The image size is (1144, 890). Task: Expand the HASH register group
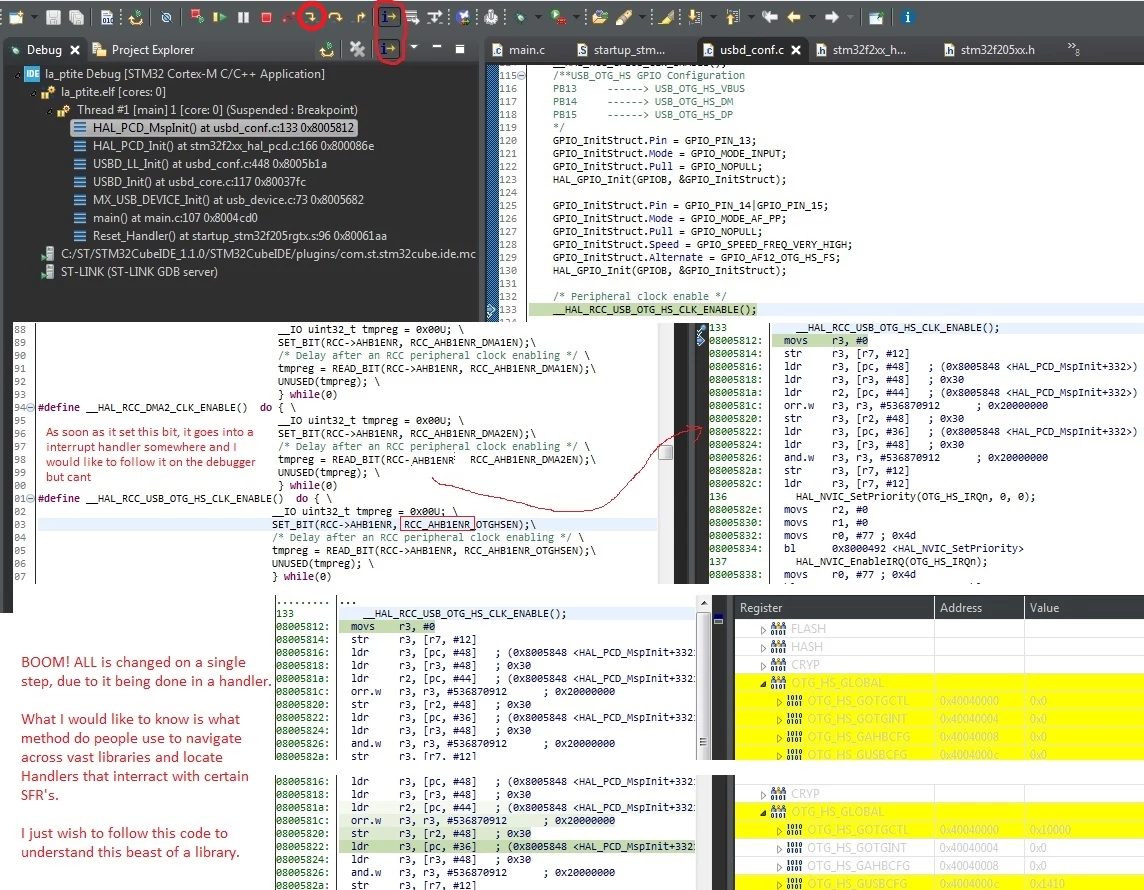(x=763, y=647)
